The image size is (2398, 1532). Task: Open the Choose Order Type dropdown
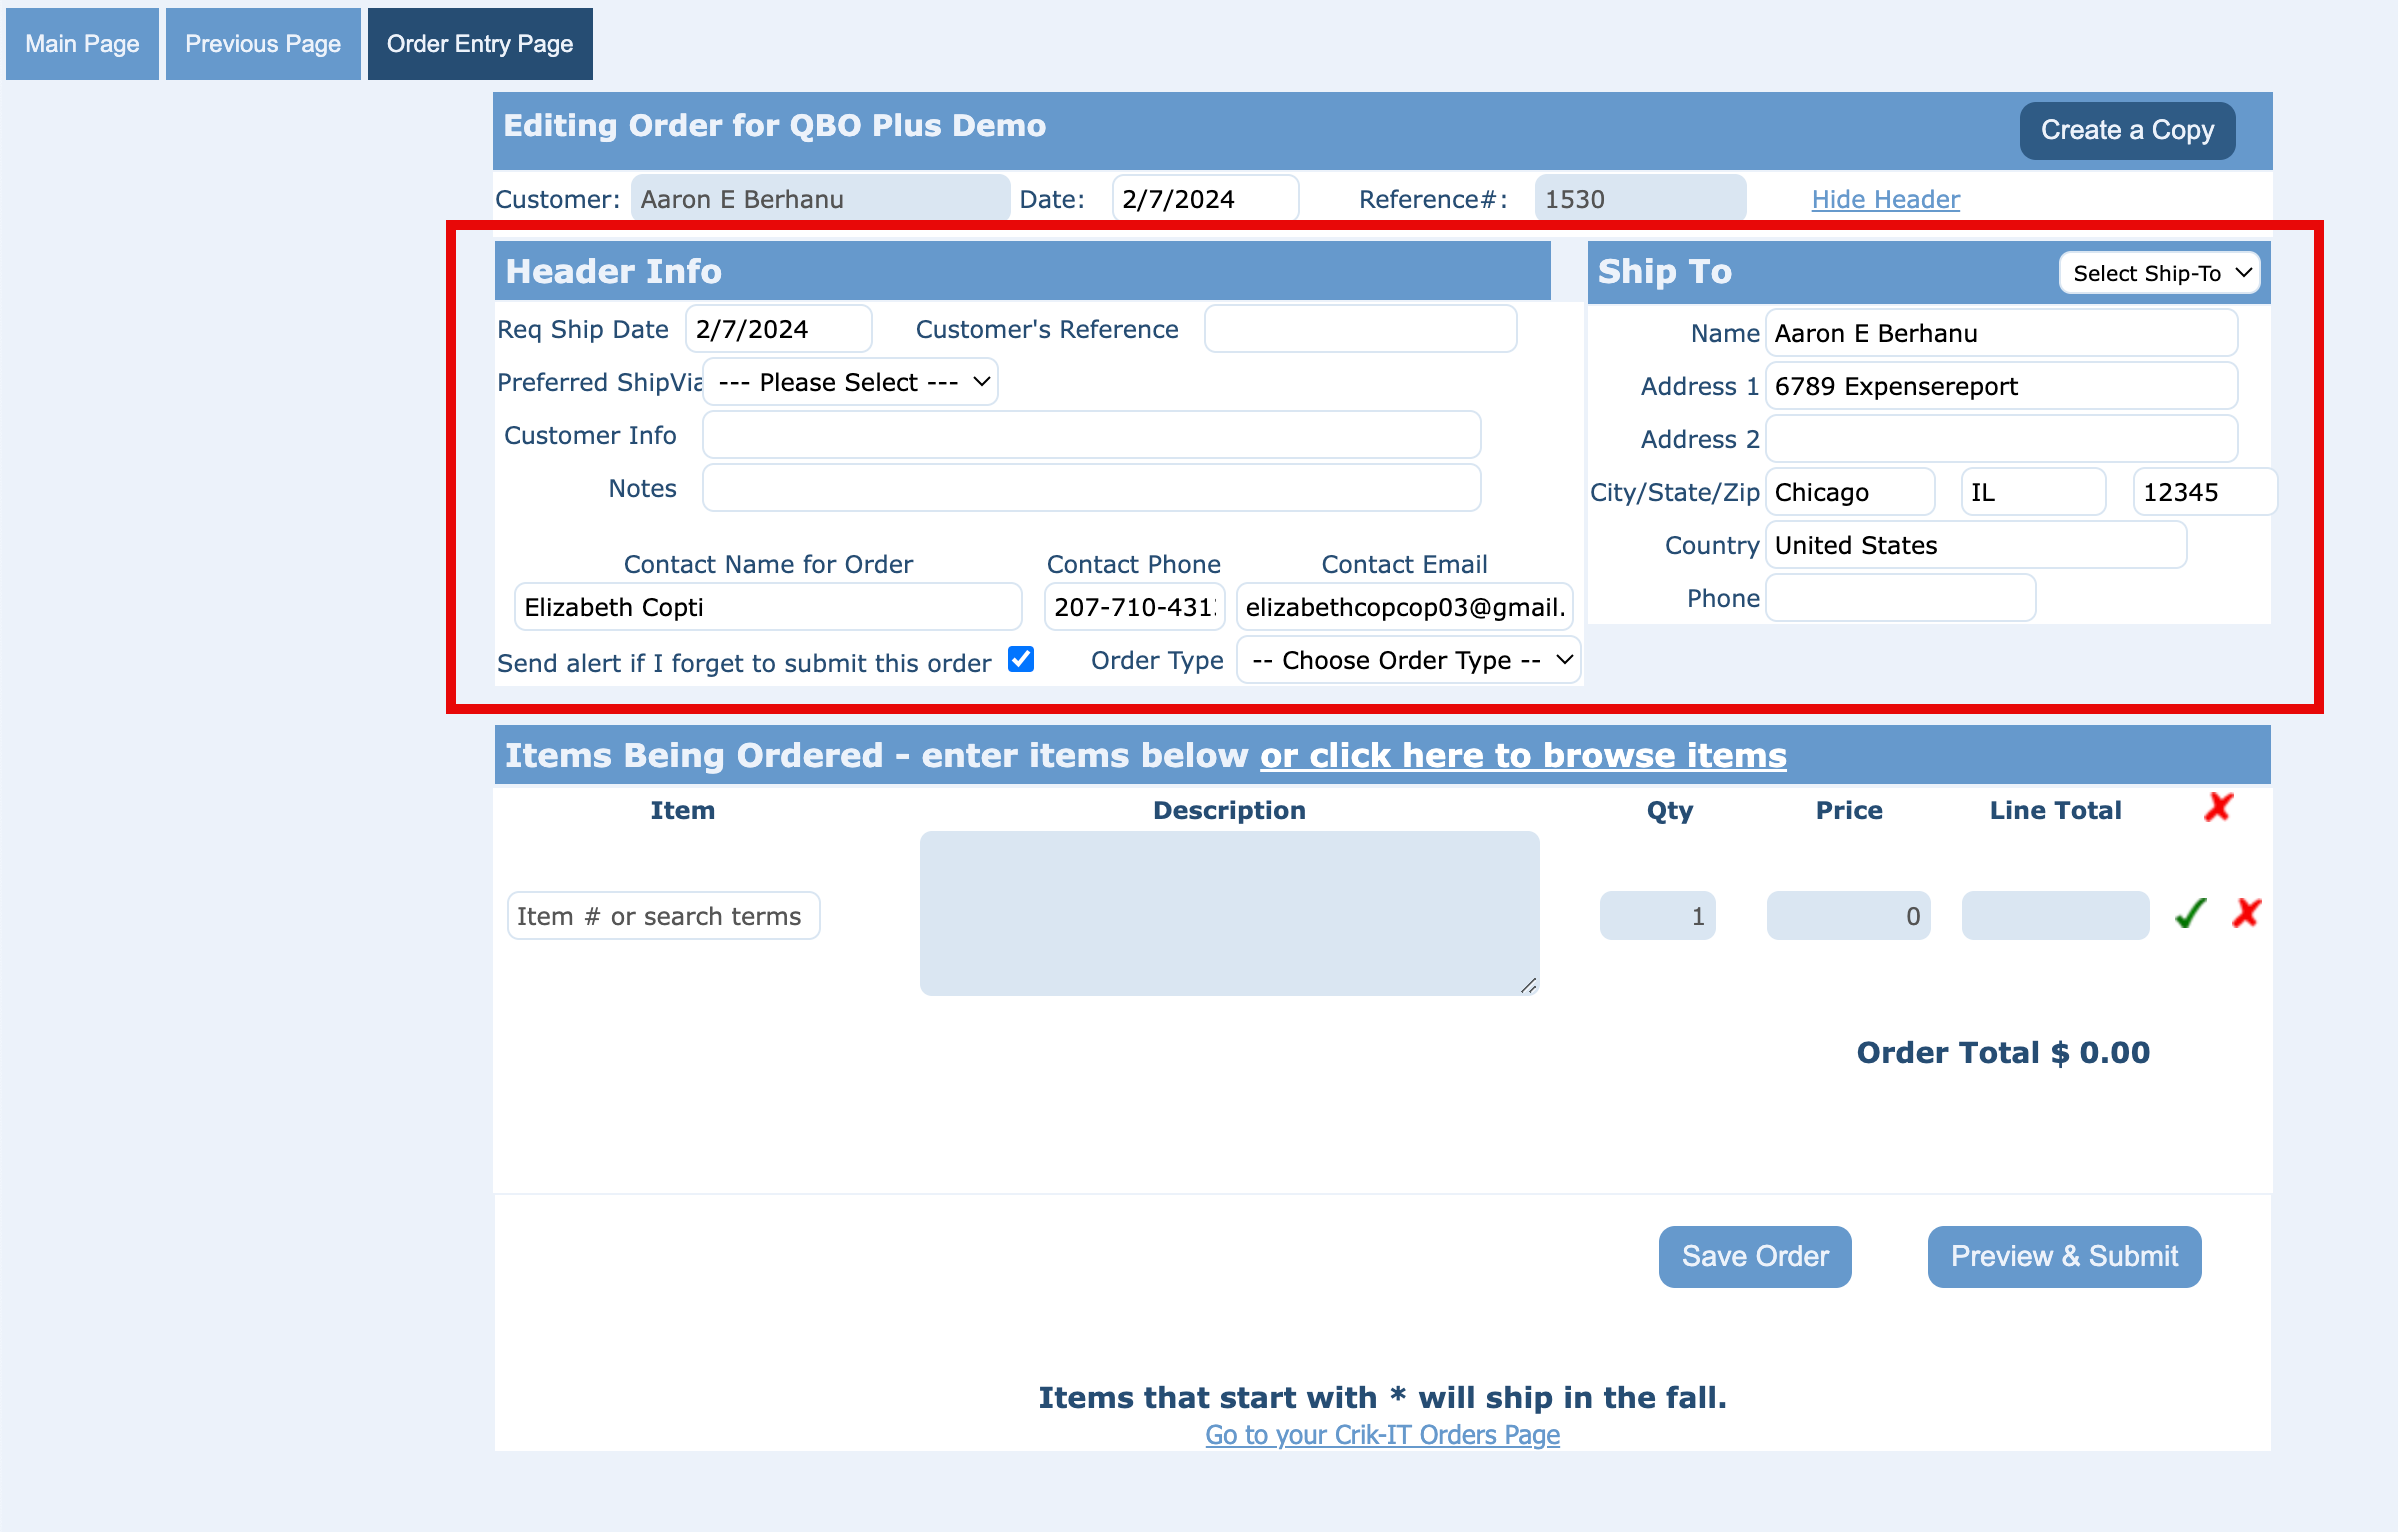click(x=1409, y=660)
